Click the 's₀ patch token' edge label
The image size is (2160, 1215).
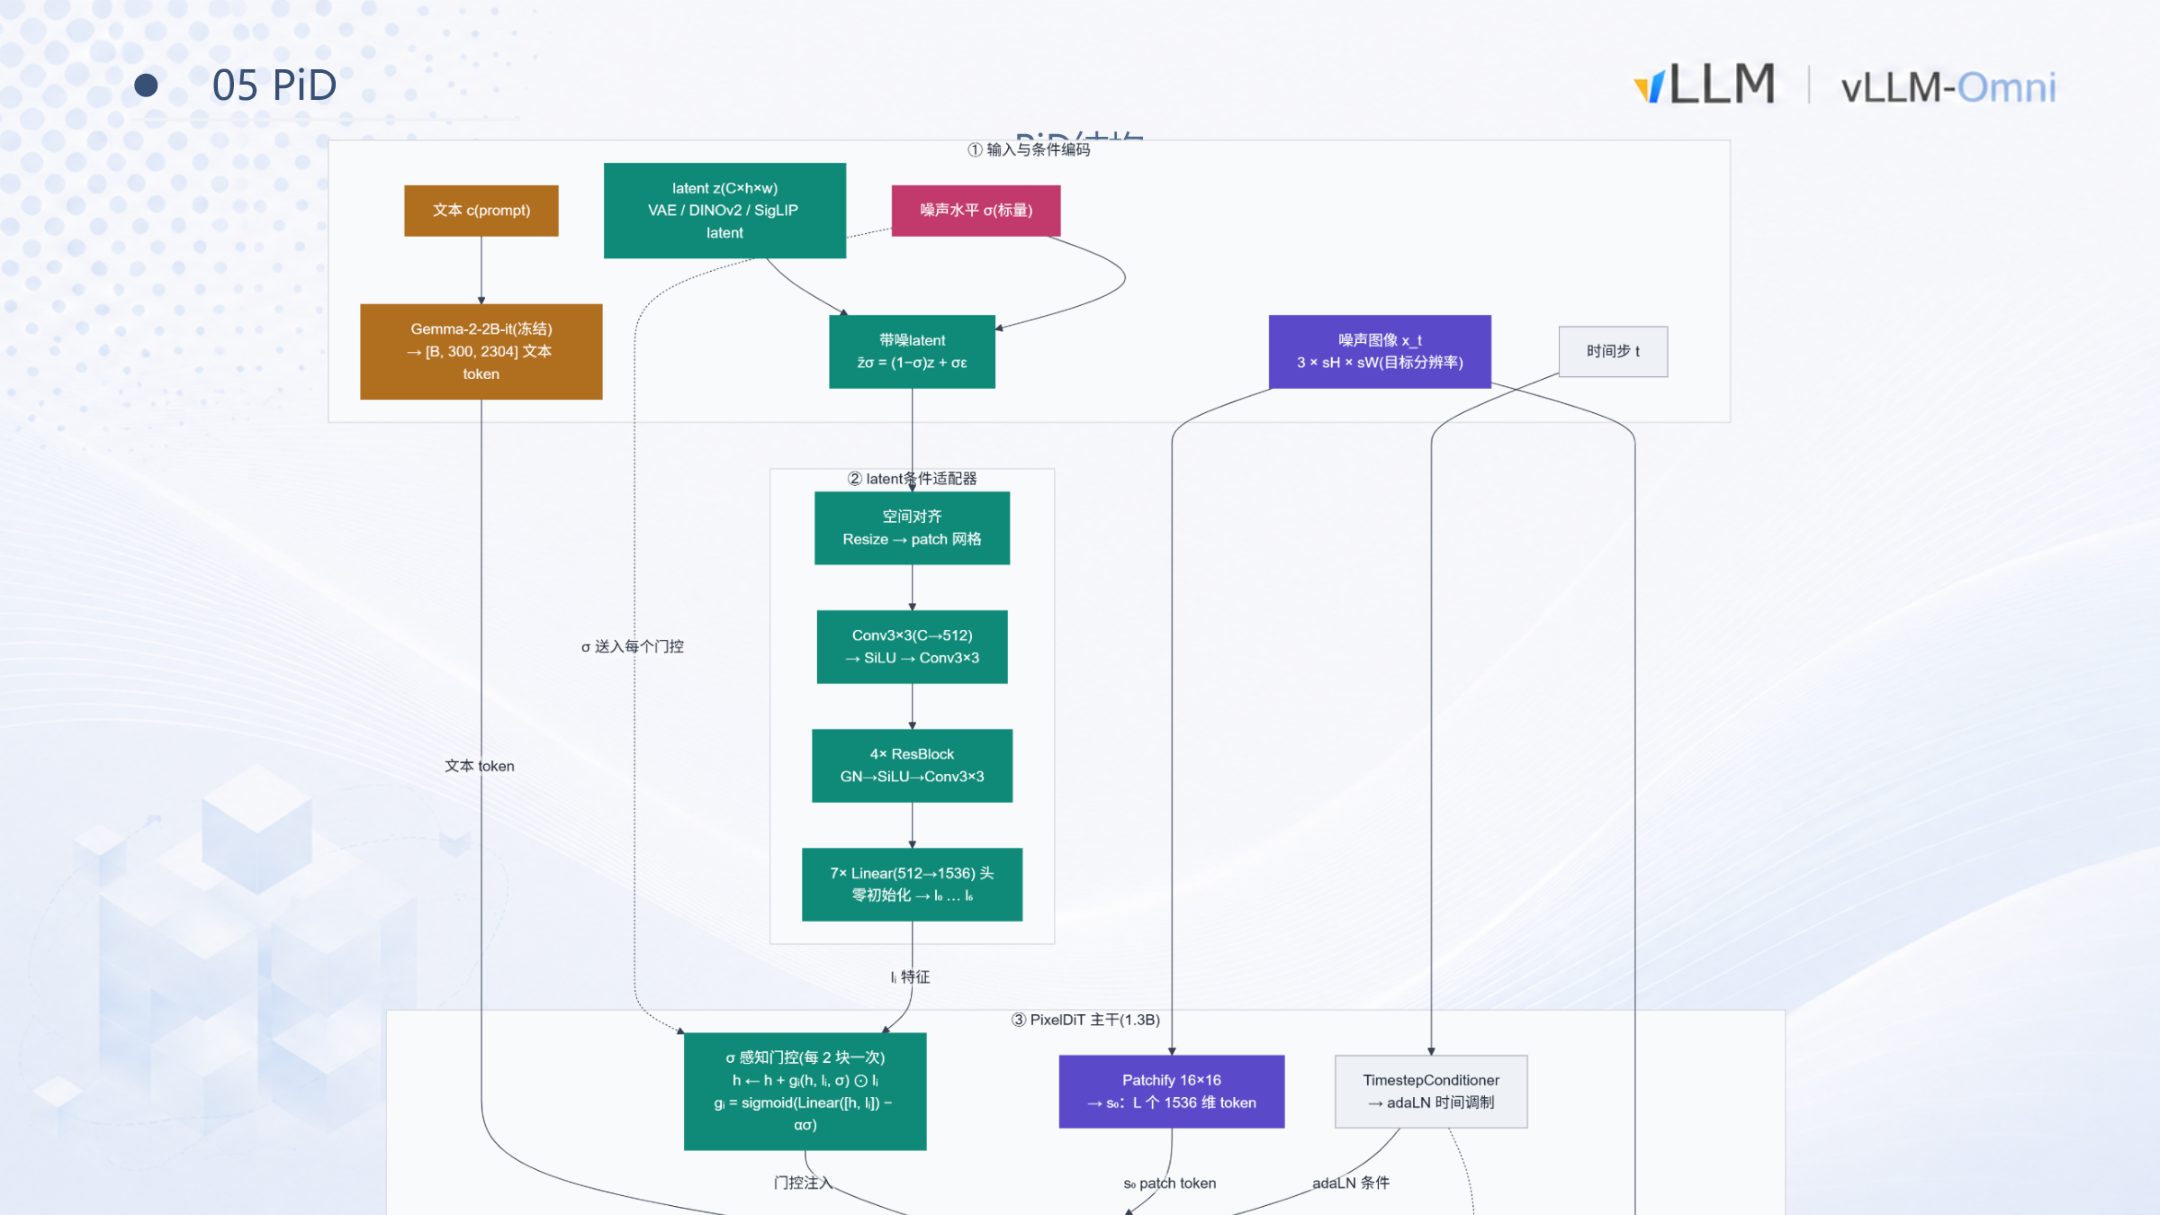[1170, 1183]
